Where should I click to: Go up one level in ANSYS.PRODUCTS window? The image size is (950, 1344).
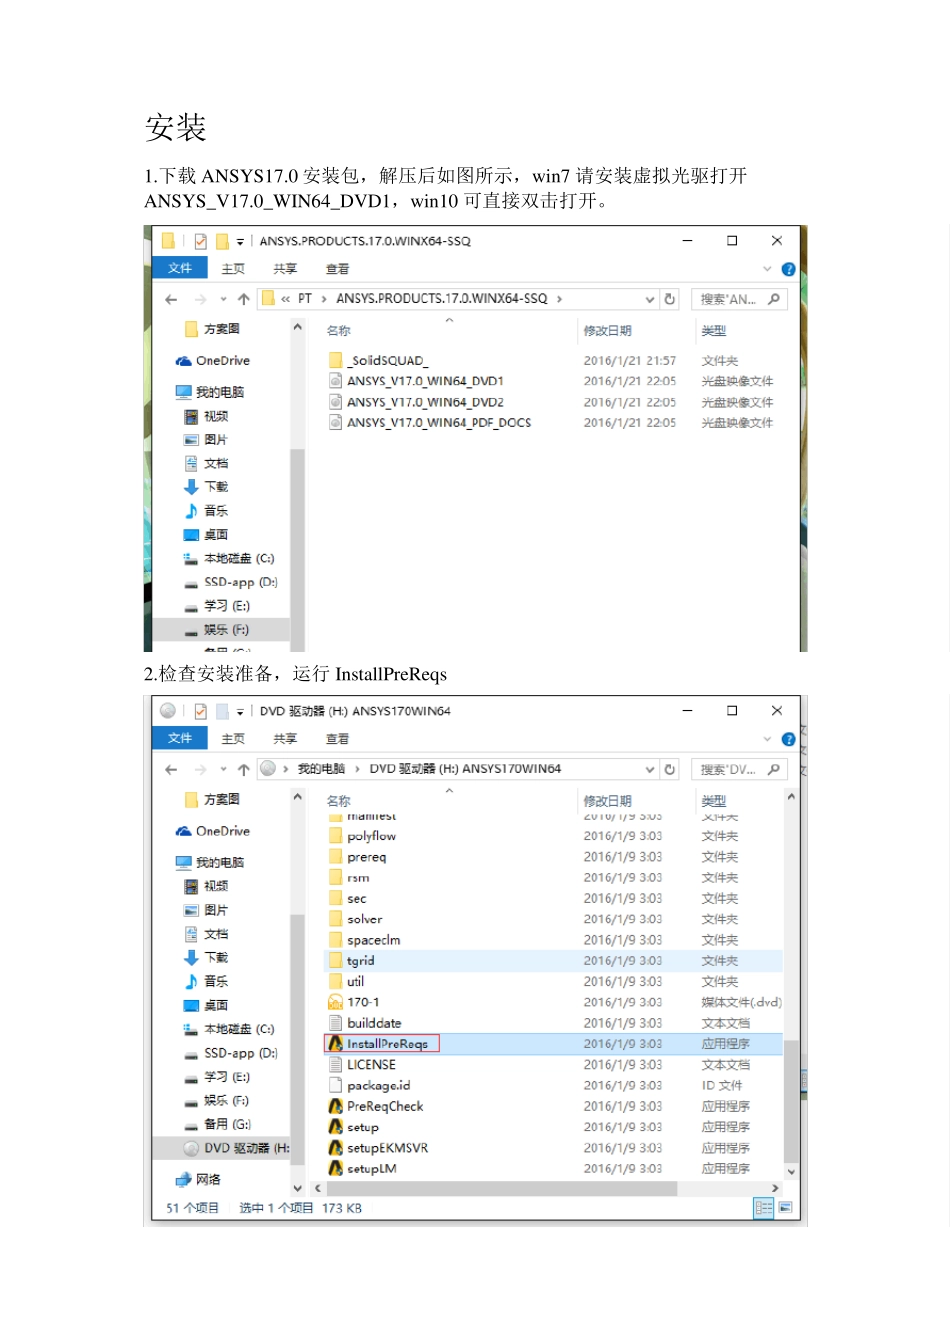point(243,299)
